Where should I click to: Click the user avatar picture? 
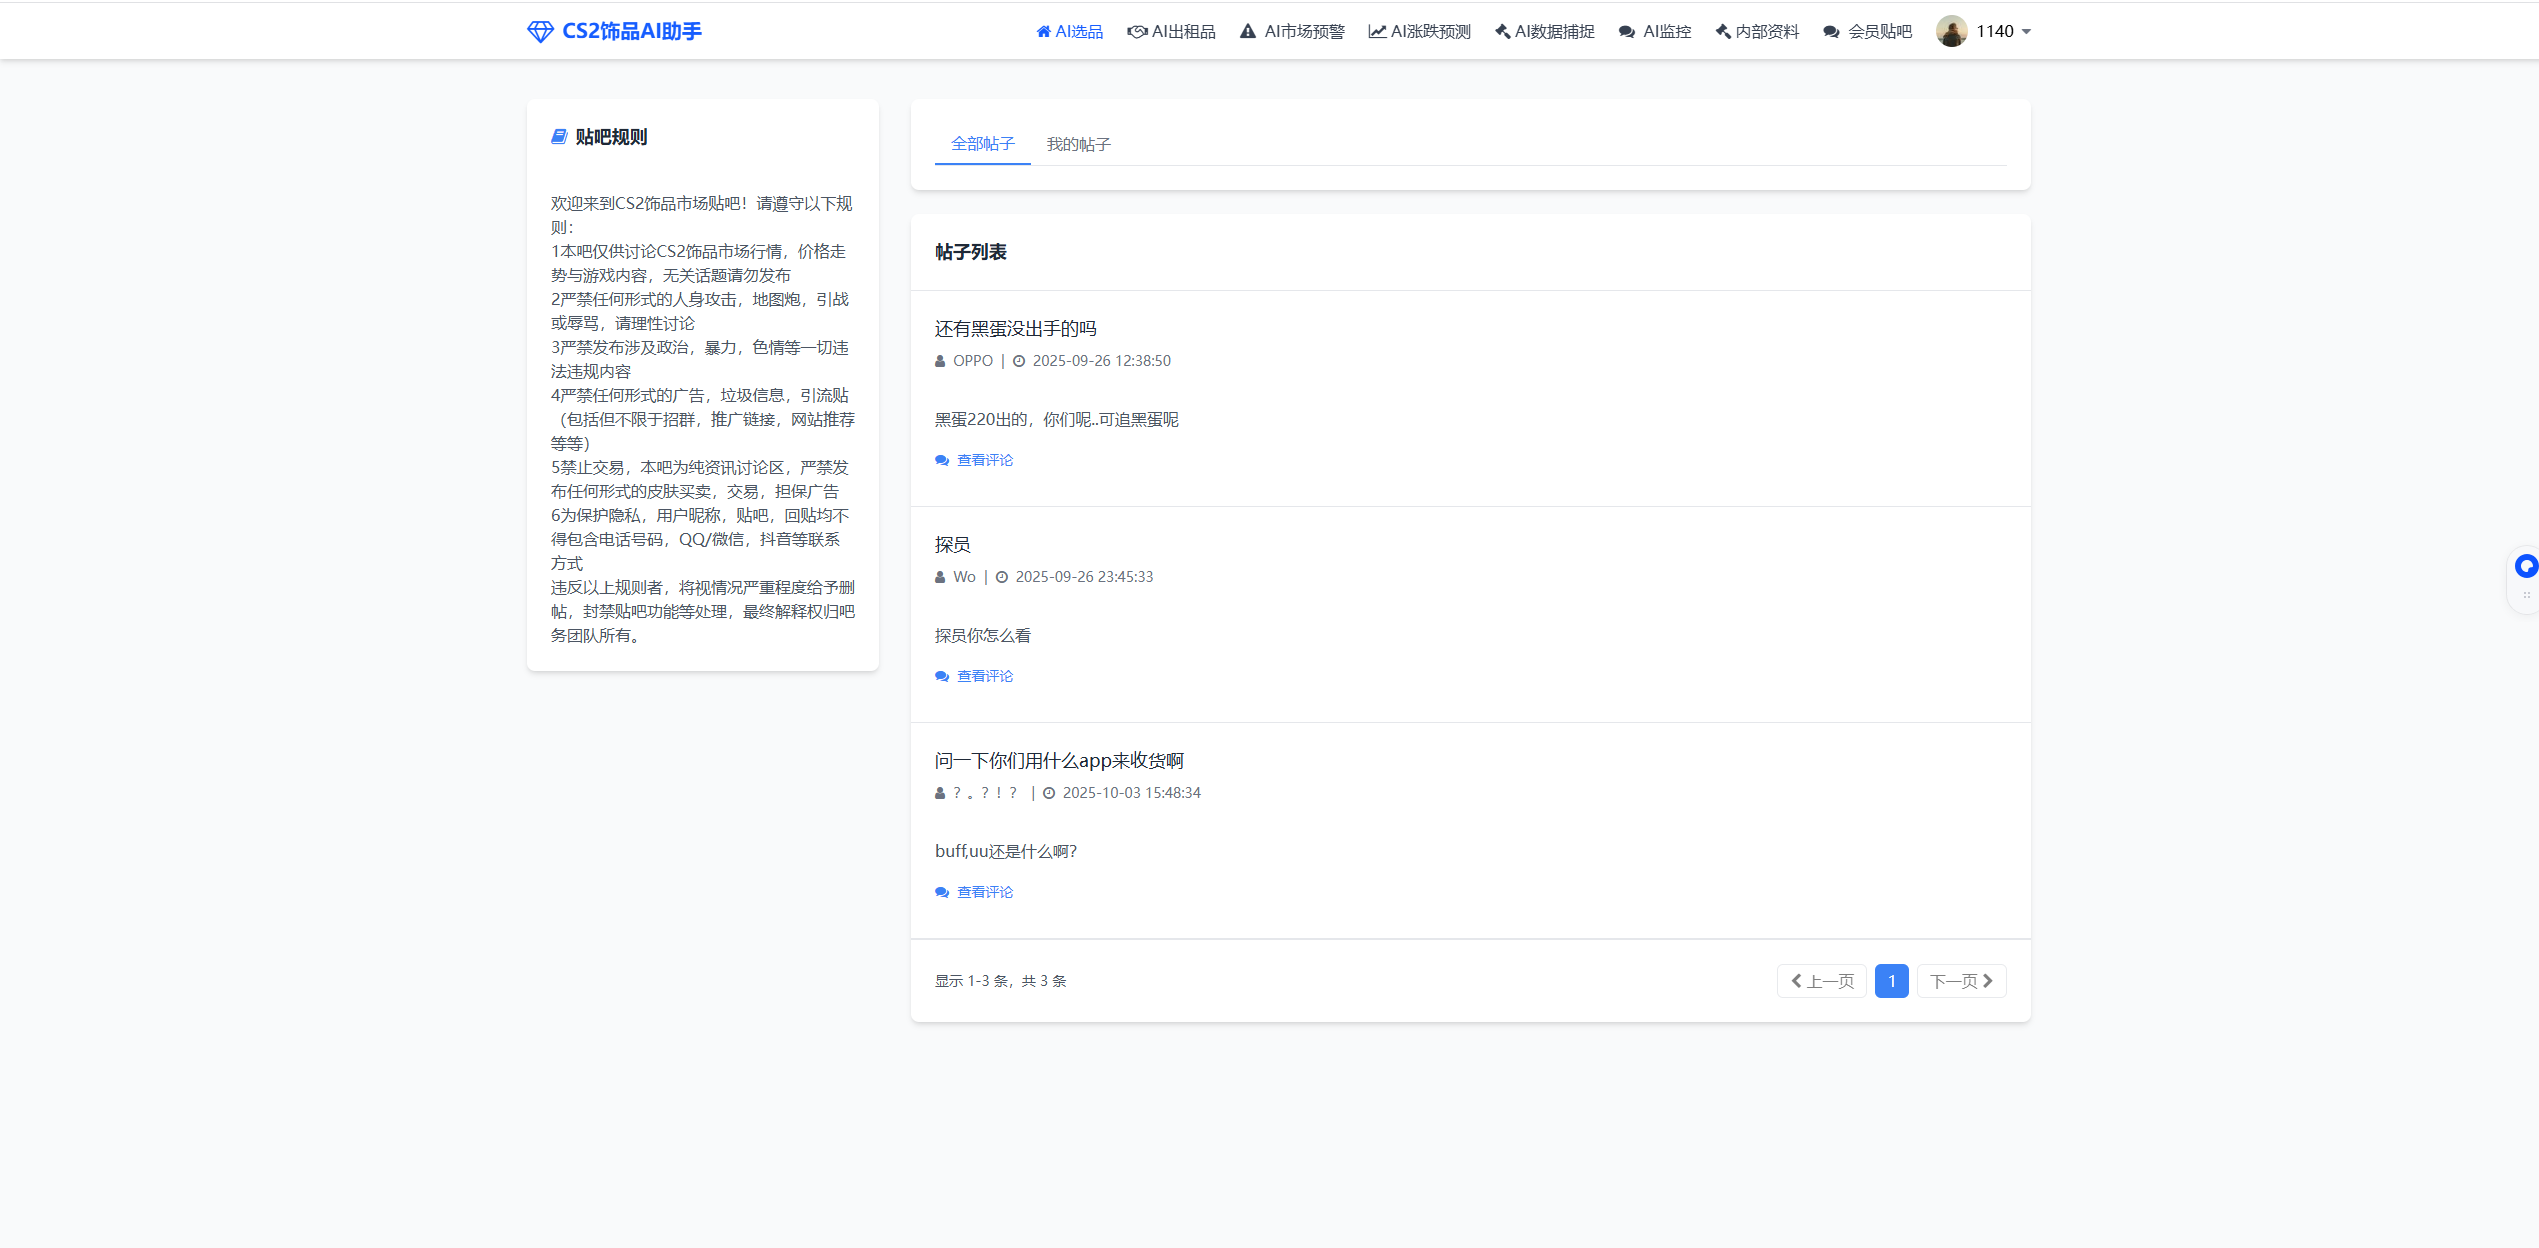tap(1951, 32)
